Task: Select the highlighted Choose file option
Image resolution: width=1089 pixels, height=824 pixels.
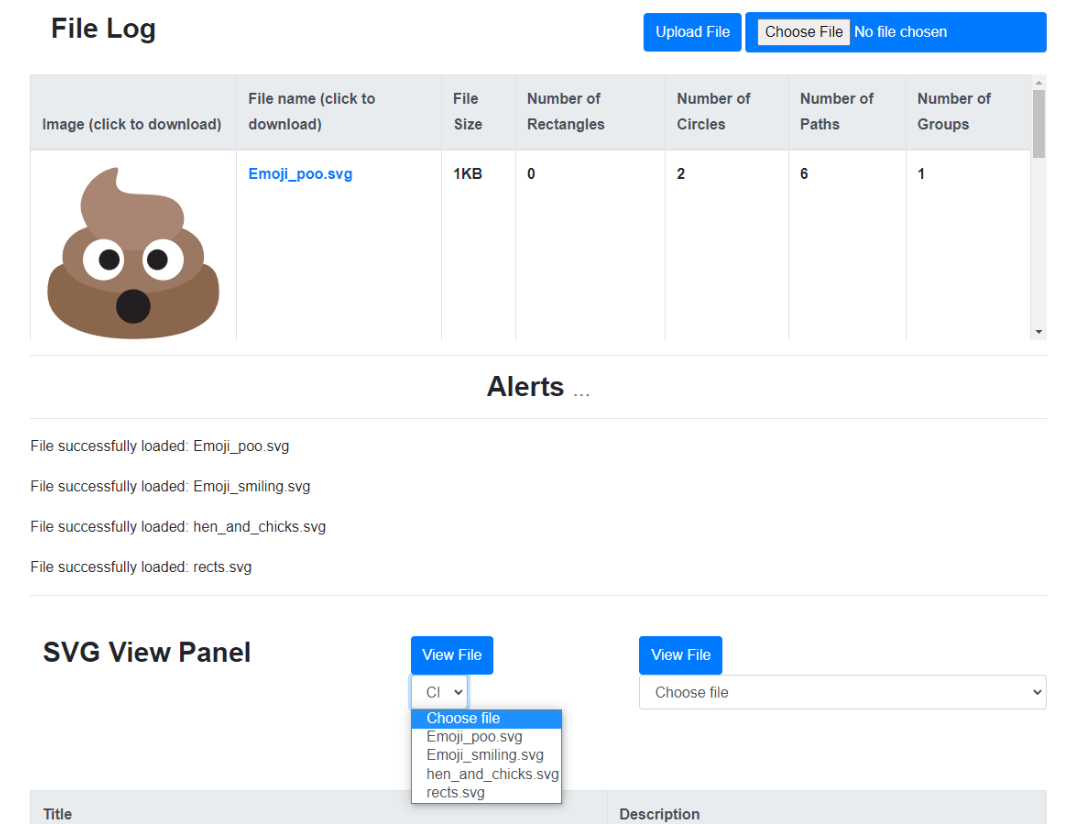Action: pyautogui.click(x=463, y=718)
